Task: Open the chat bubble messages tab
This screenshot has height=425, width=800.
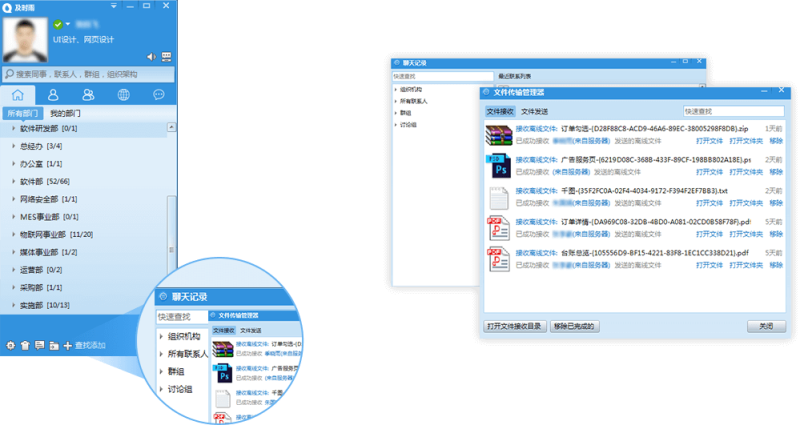Action: click(x=158, y=95)
